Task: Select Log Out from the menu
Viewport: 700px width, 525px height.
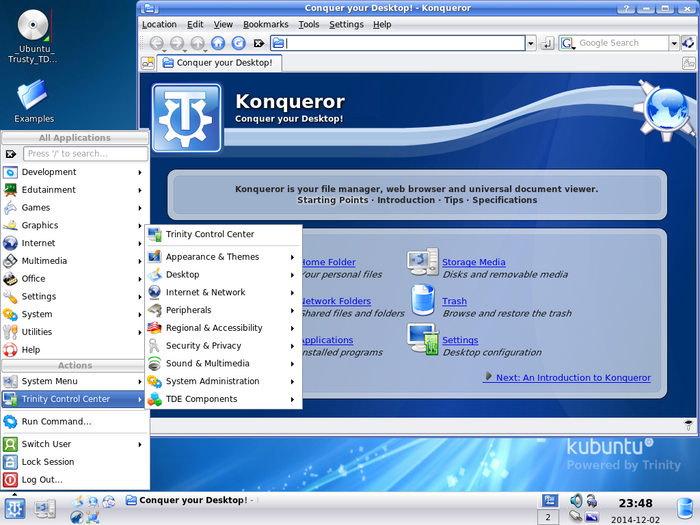Action: 42,480
